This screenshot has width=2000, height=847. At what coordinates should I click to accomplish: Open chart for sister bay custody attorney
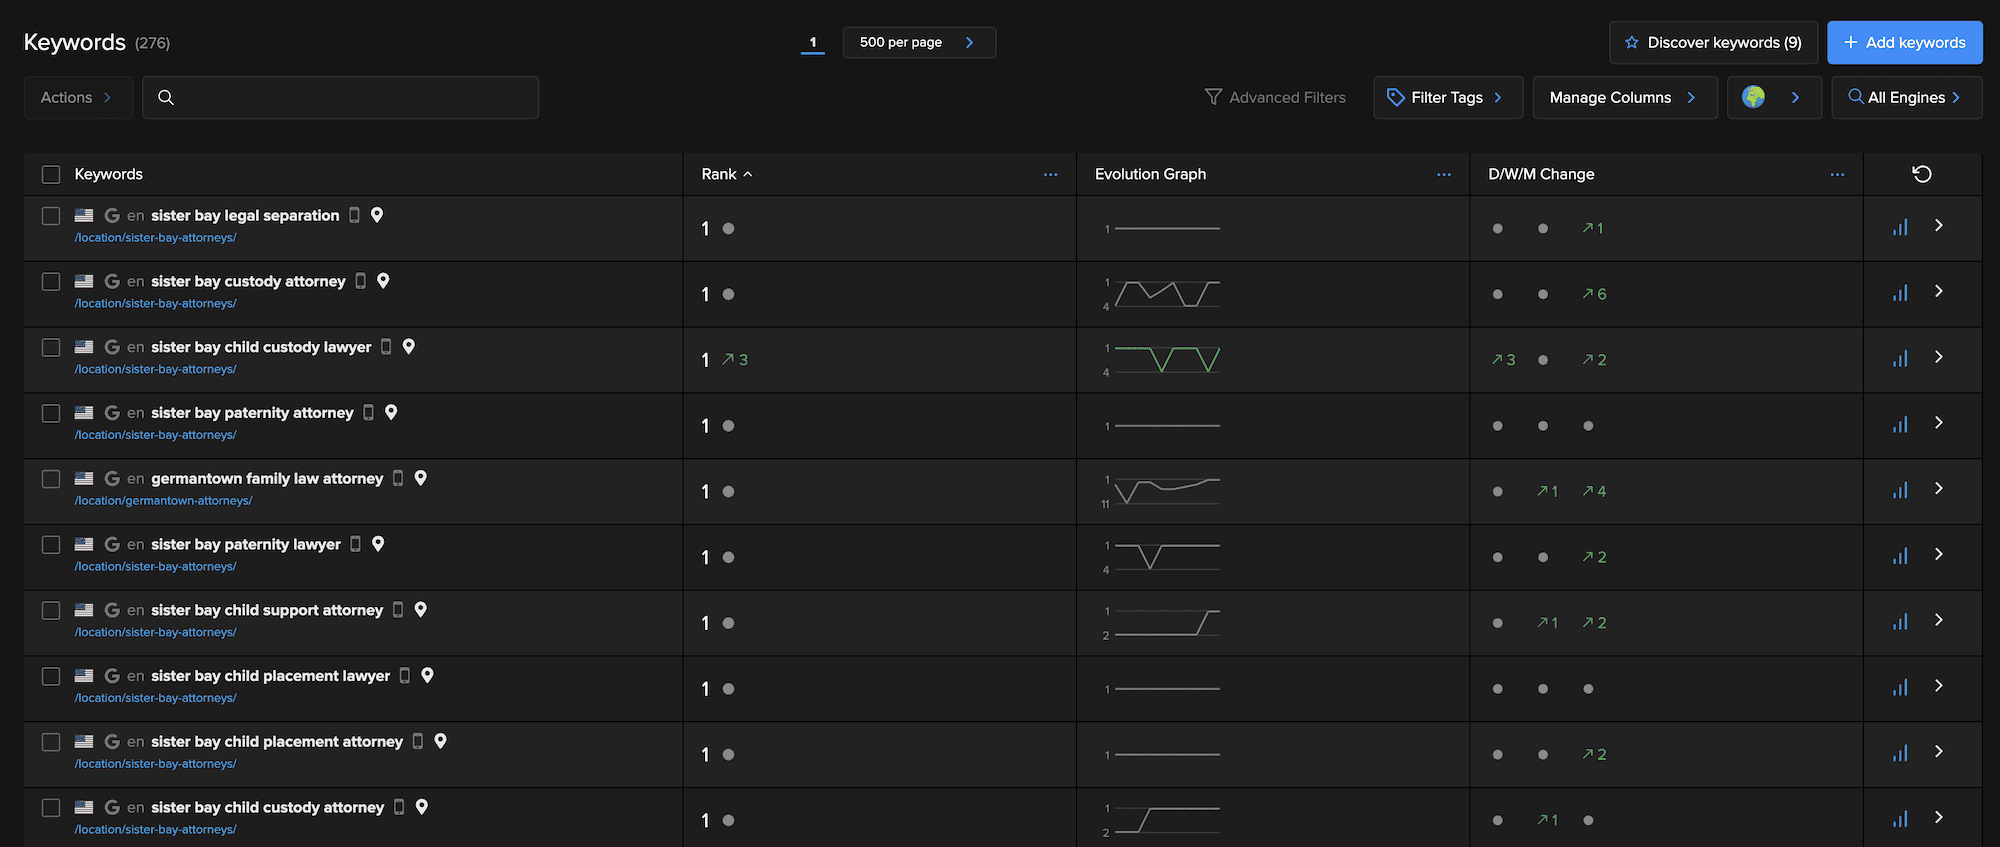click(x=1900, y=293)
